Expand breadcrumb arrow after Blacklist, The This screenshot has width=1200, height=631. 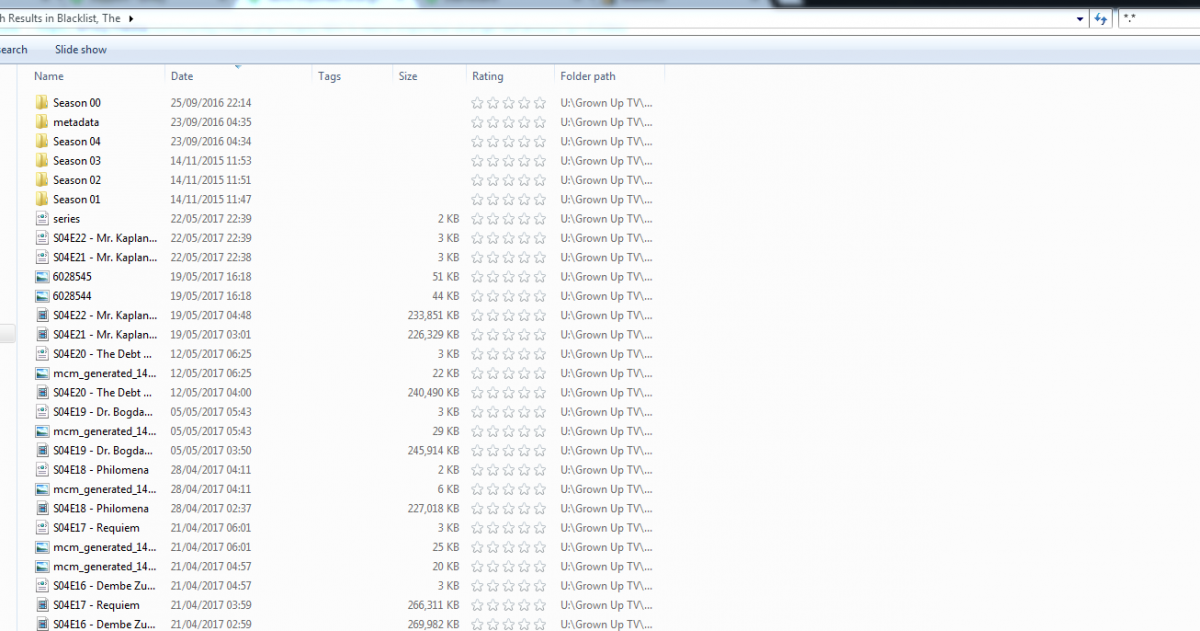131,19
